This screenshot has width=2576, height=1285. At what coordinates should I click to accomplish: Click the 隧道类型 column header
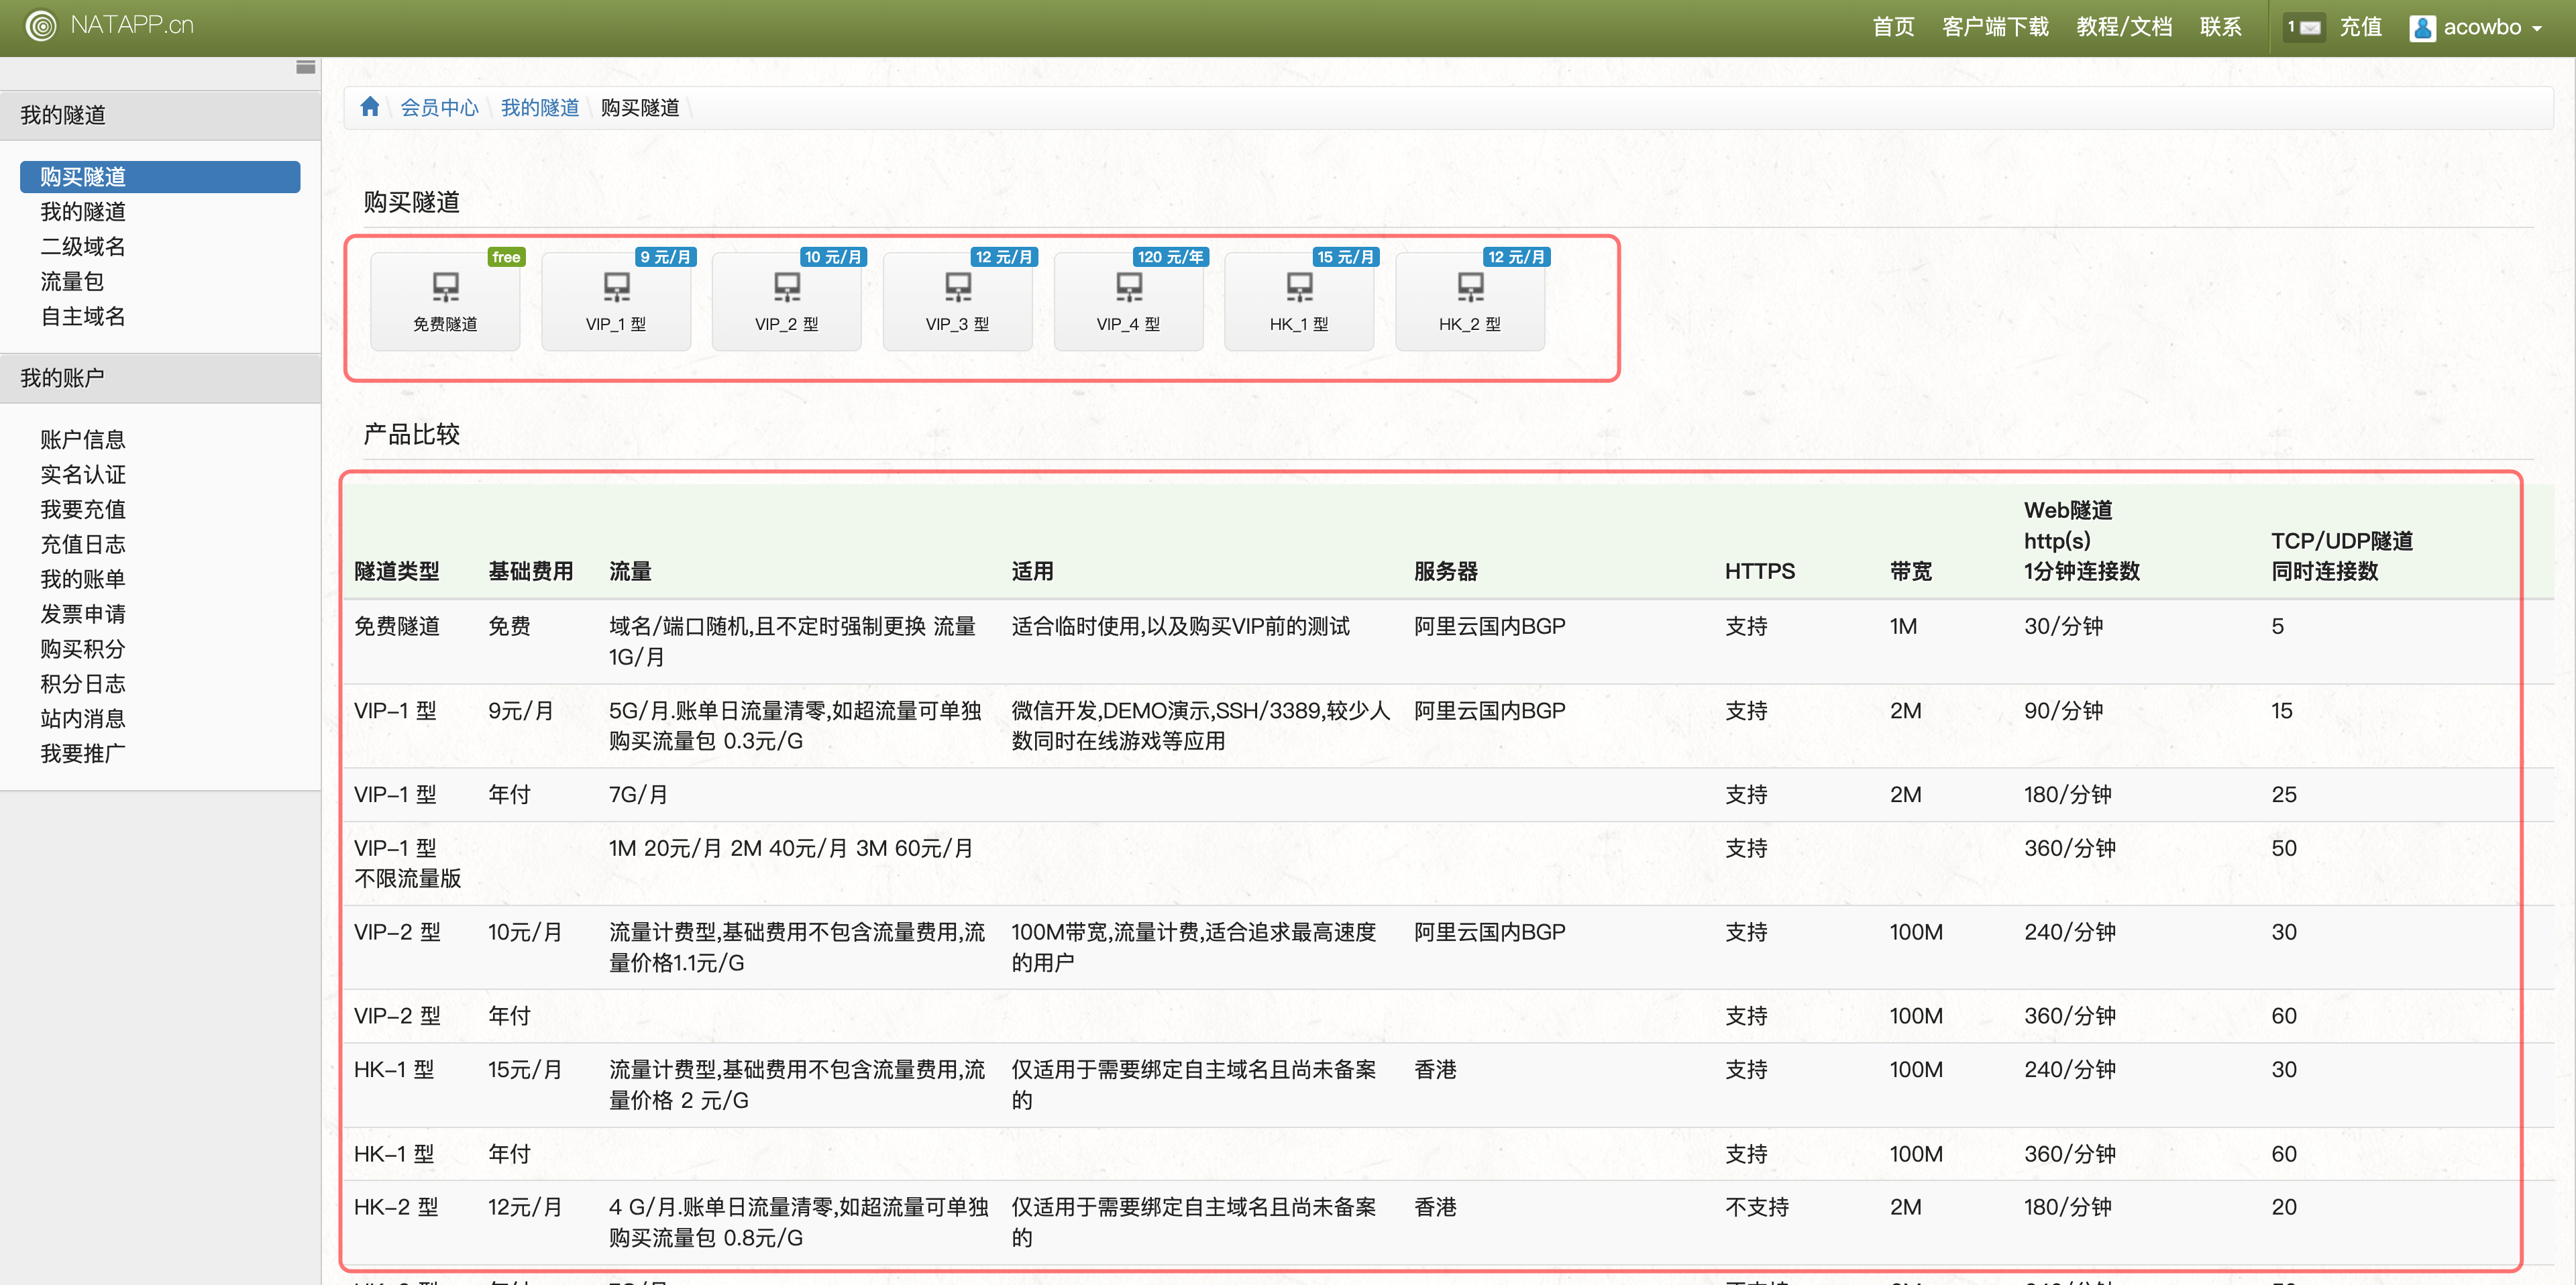397,571
